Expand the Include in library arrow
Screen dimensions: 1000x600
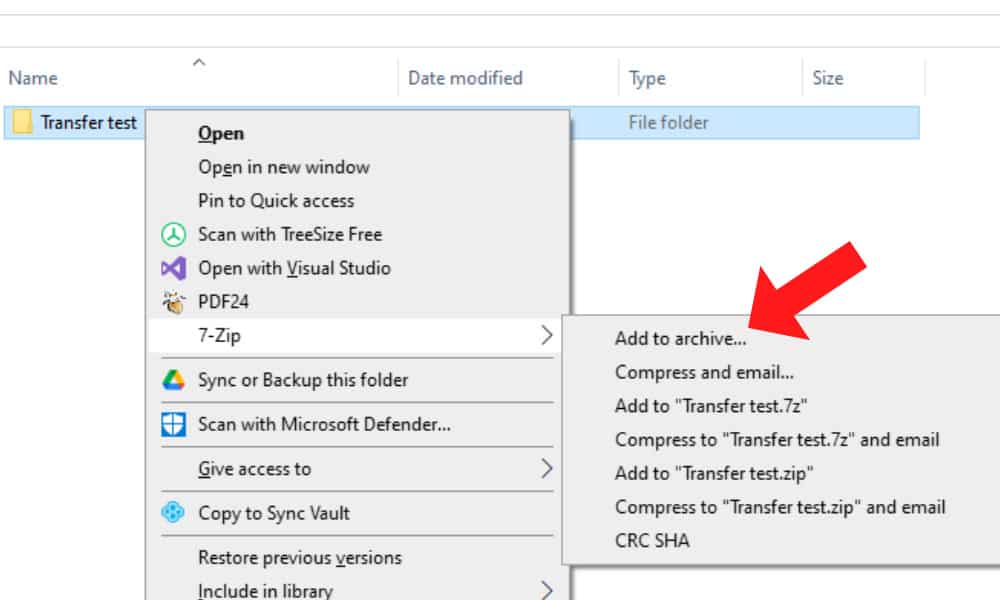546,590
